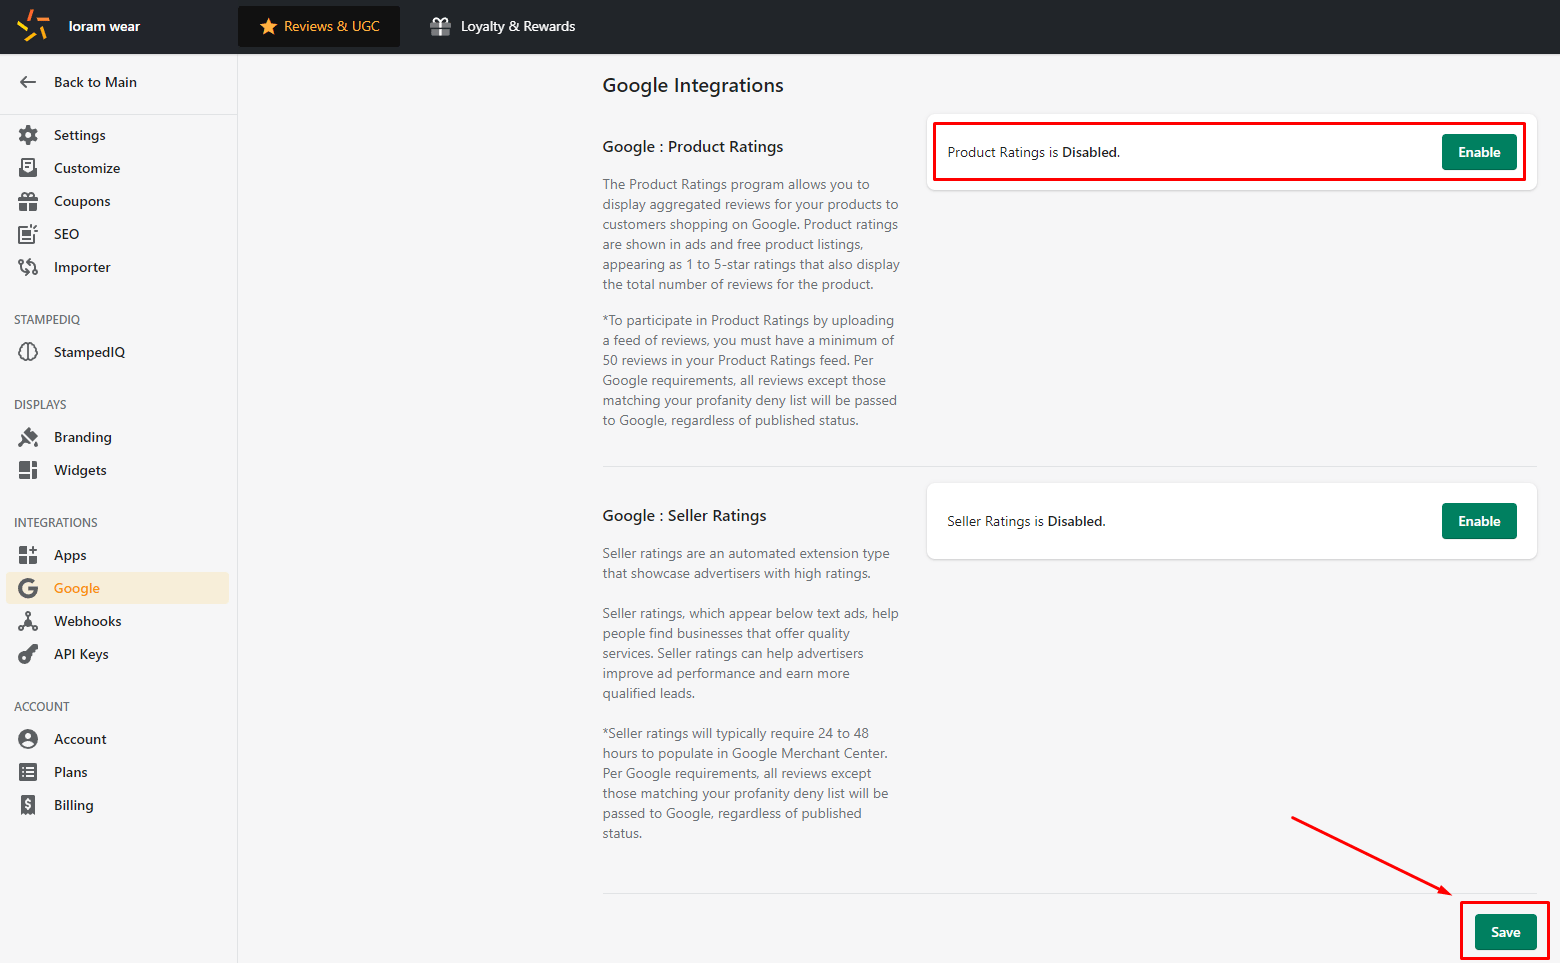1560x963 pixels.
Task: Open Settings via the gear icon
Action: tap(28, 135)
